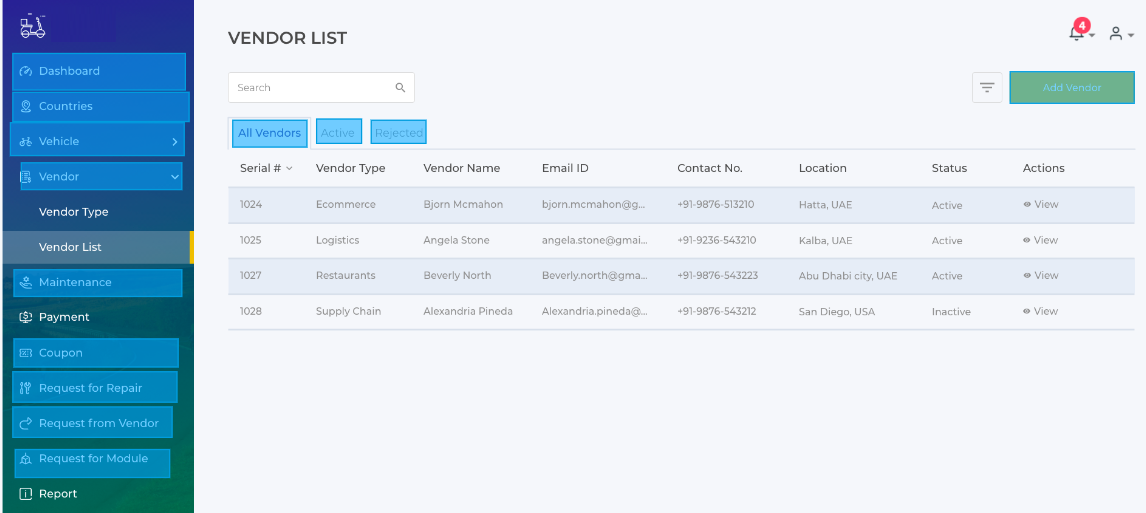The image size is (1146, 513).
Task: Click the Dashboard gauge icon
Action: pos(26,72)
